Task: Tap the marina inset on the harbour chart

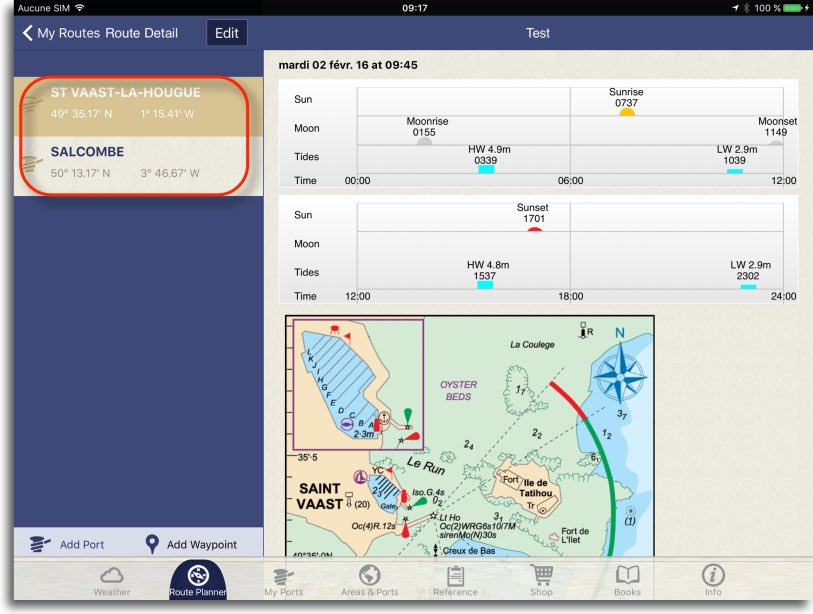Action: point(358,384)
